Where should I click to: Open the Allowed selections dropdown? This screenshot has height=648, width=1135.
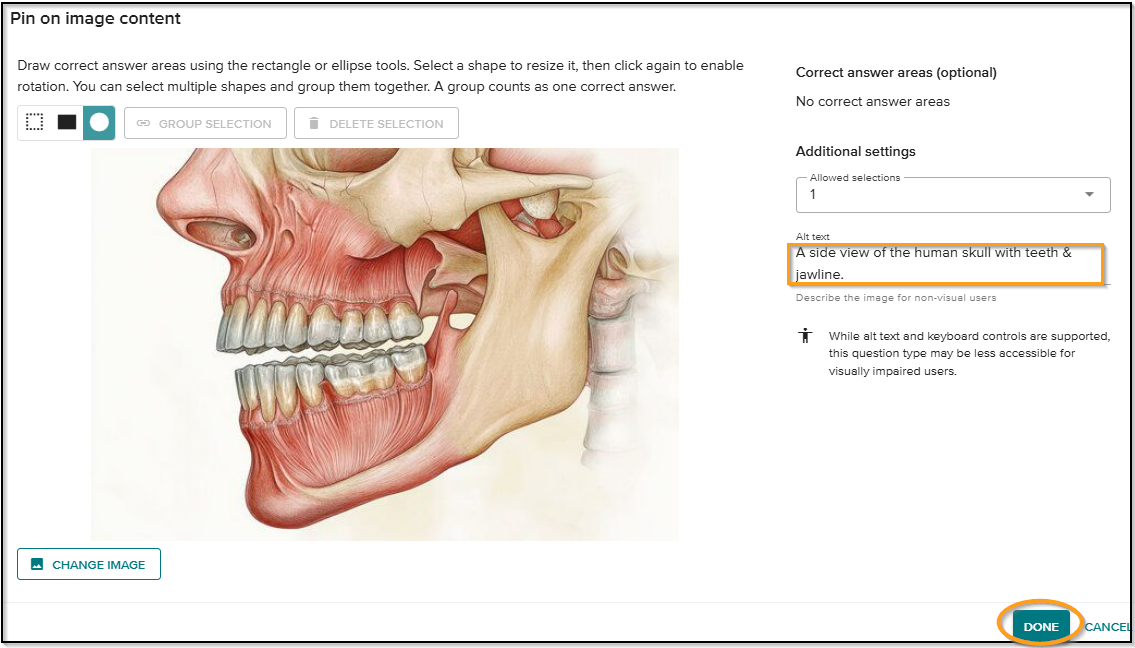point(950,194)
